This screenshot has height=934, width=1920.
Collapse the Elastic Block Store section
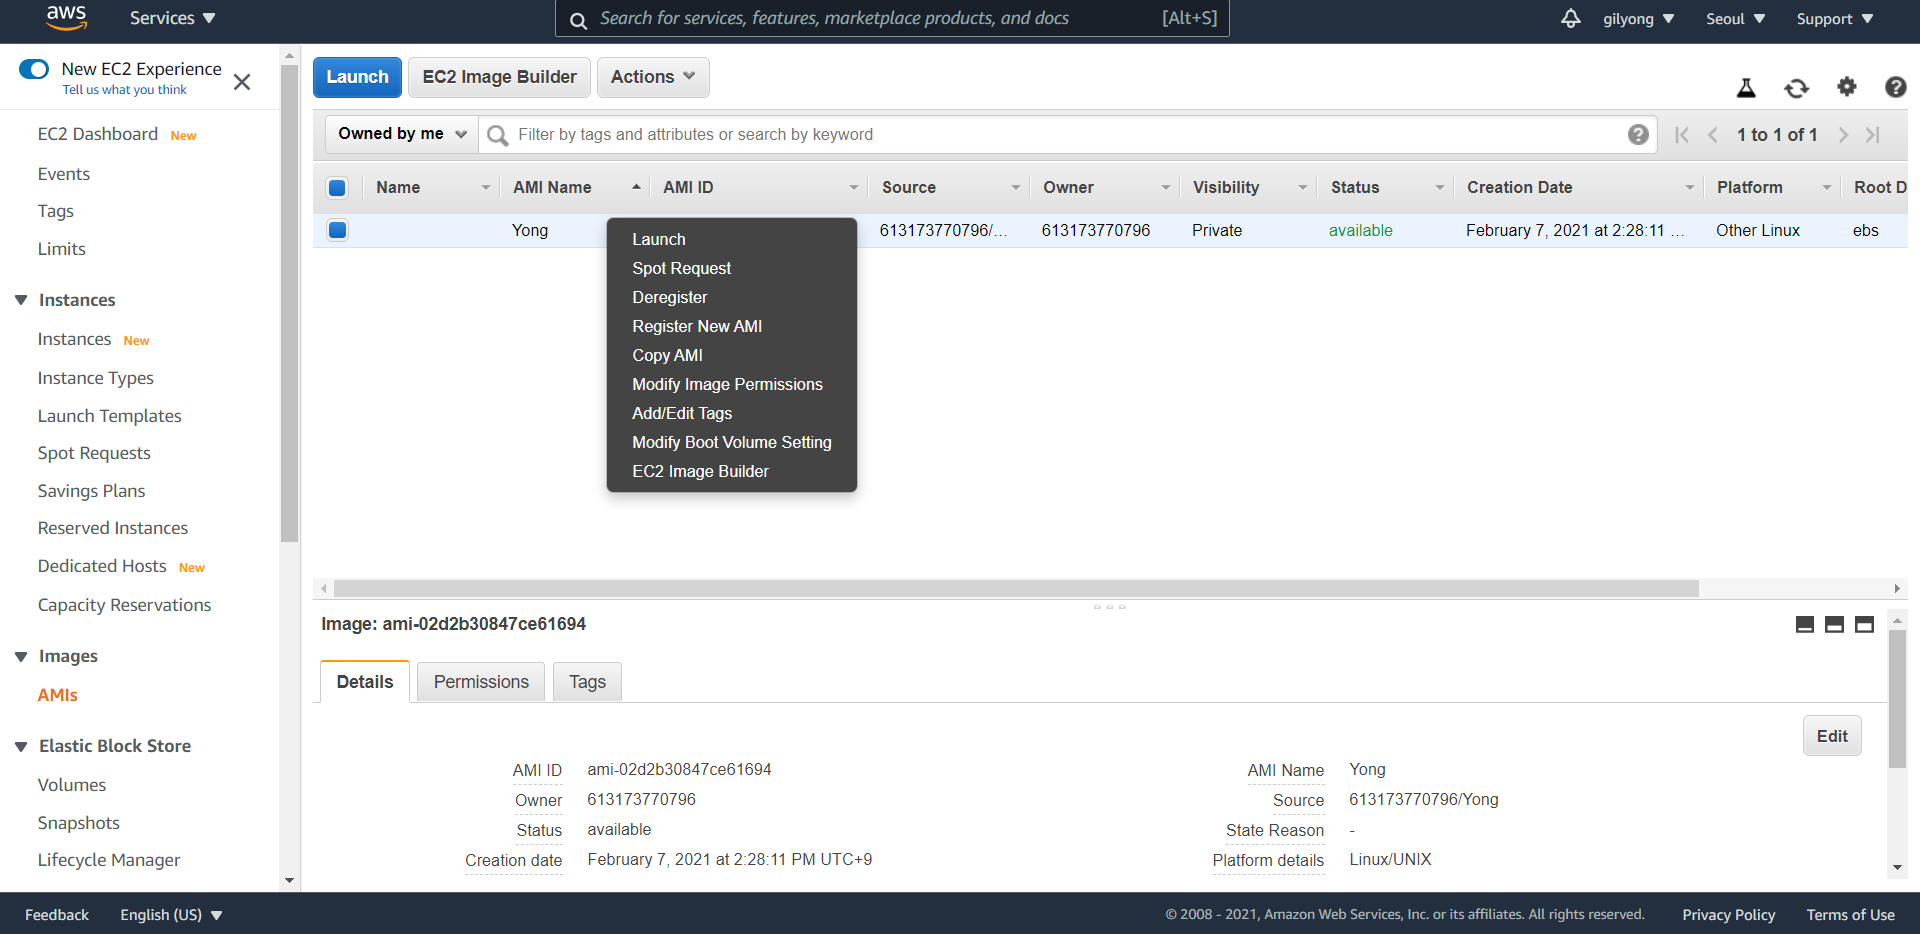21,746
